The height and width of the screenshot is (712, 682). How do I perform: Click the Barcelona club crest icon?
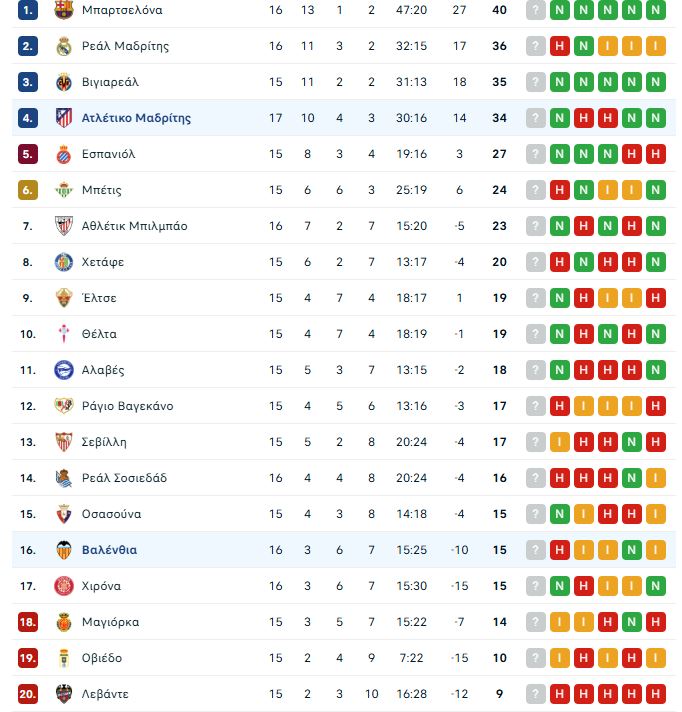coord(64,10)
